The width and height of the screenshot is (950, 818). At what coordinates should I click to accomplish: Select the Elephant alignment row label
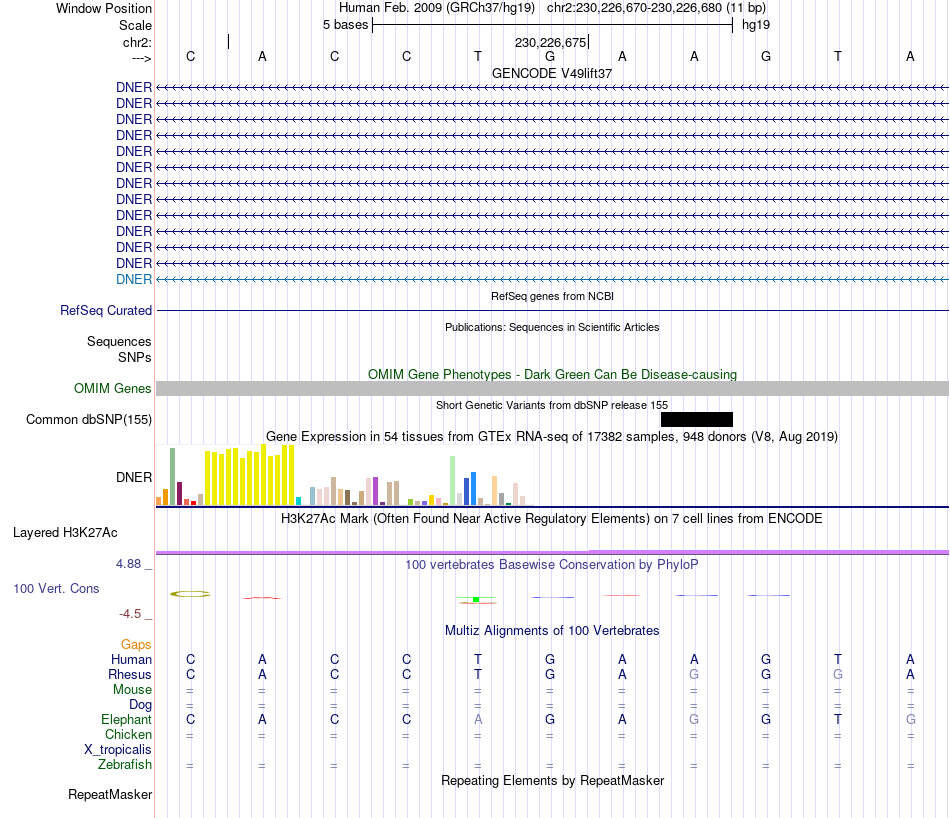coord(126,719)
